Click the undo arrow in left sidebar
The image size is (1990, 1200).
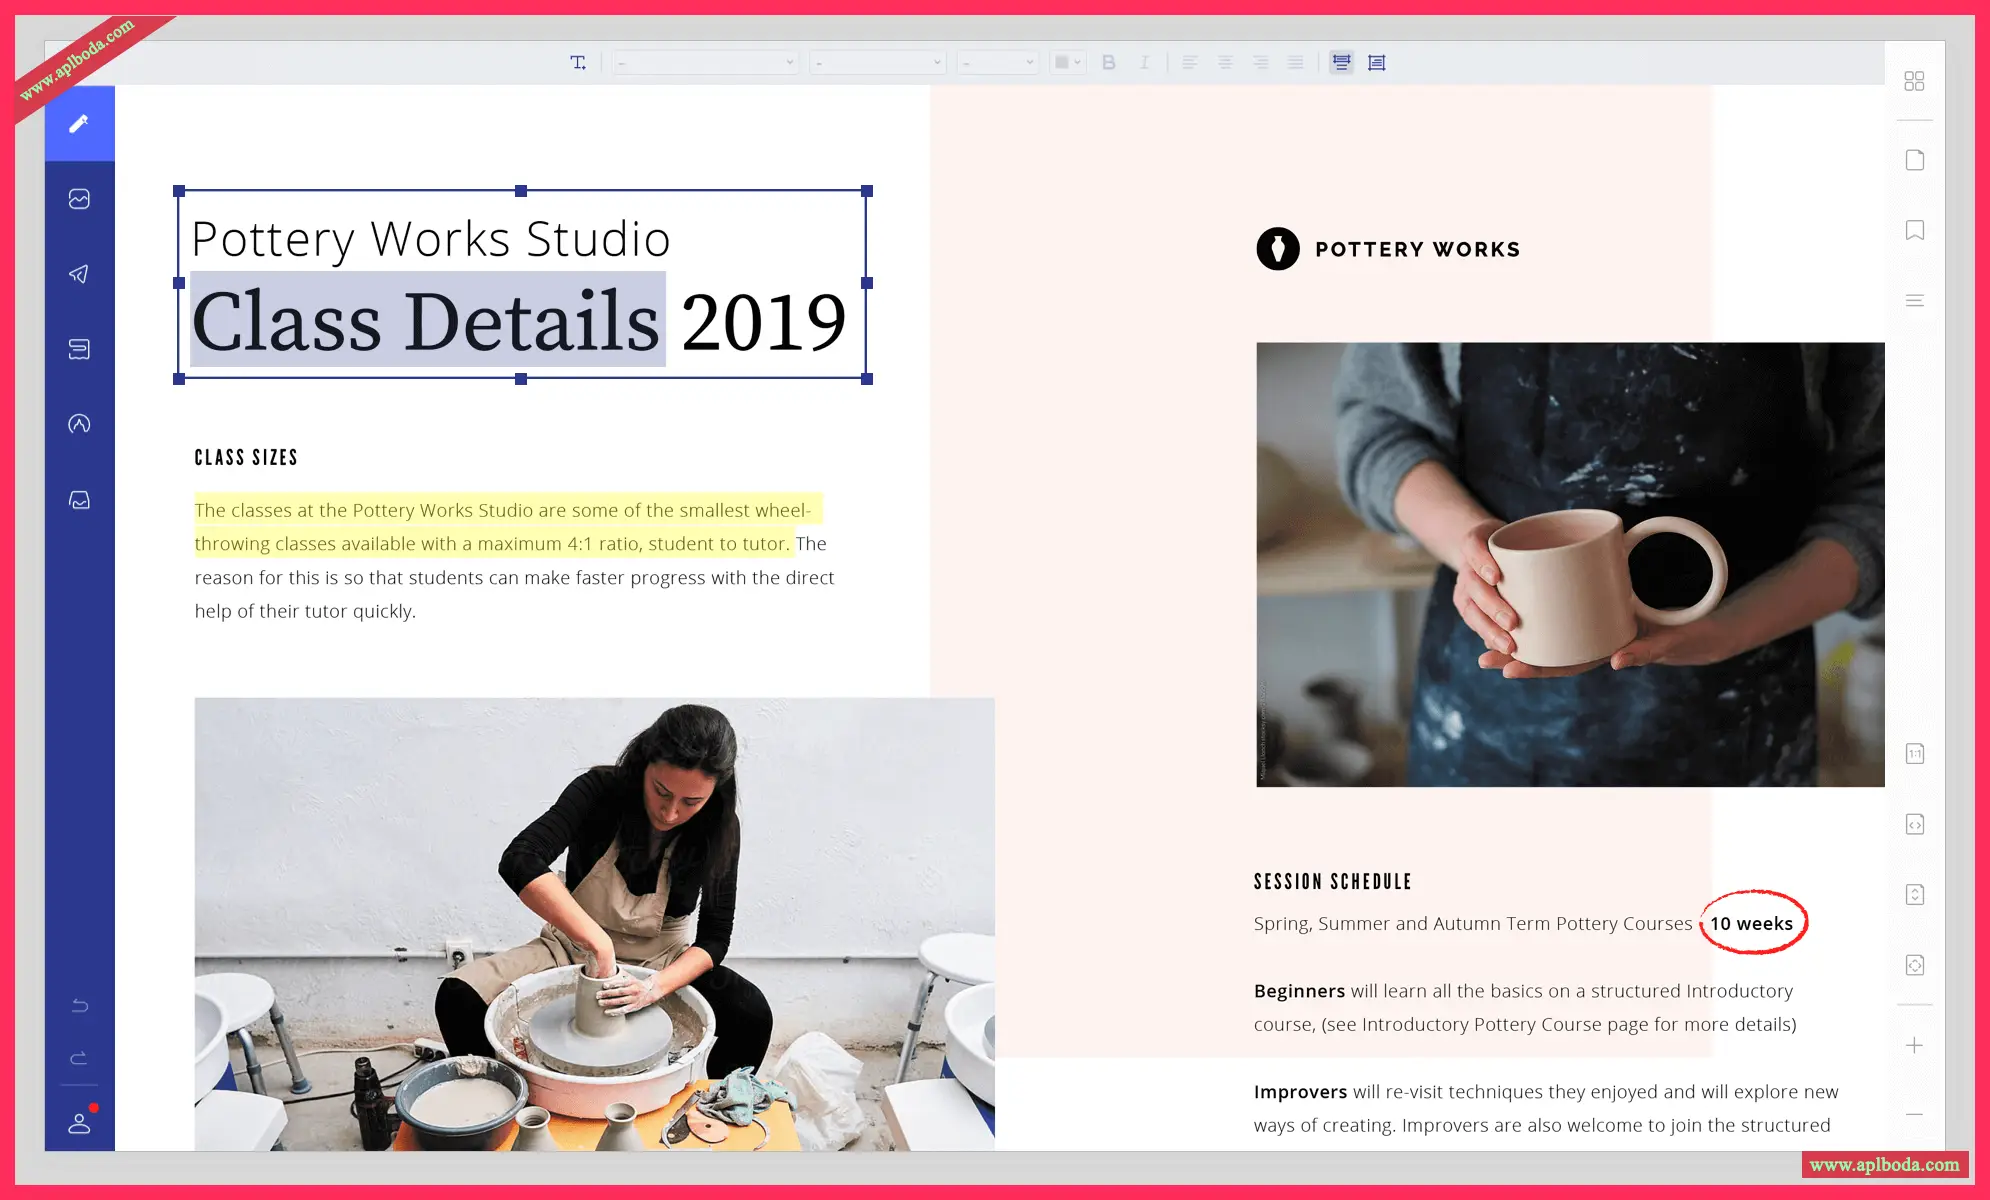[x=80, y=1005]
